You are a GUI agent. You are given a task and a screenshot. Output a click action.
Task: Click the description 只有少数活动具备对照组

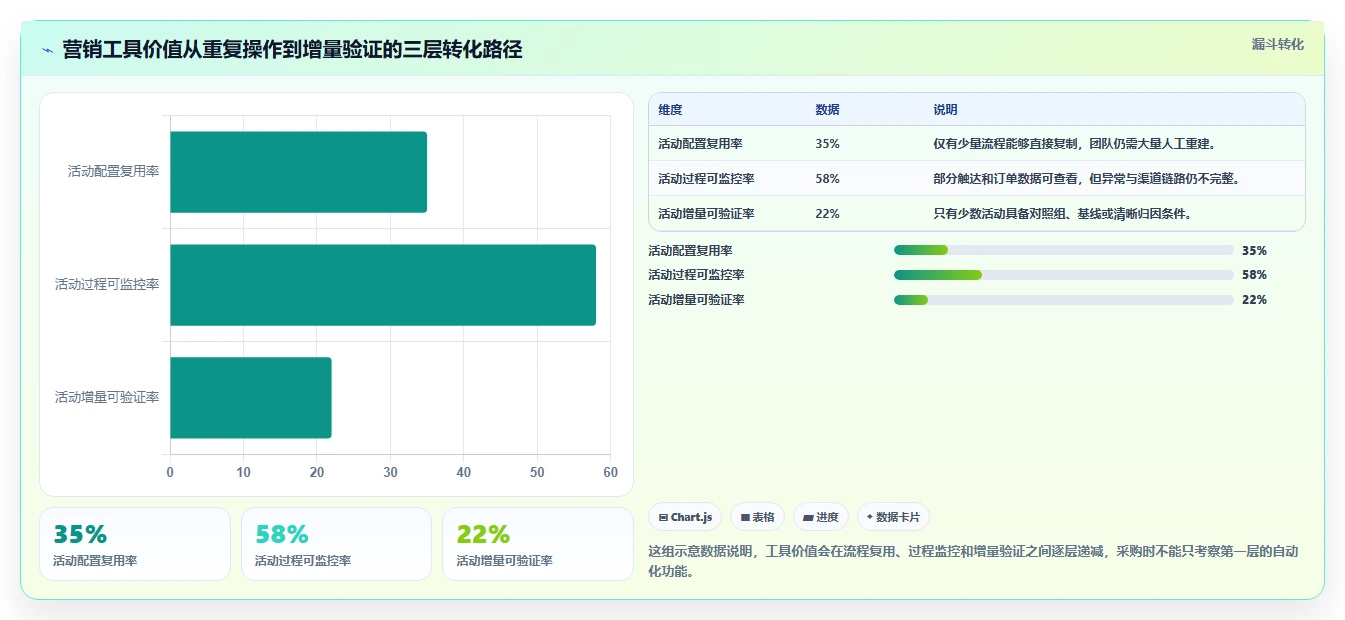(x=1062, y=213)
